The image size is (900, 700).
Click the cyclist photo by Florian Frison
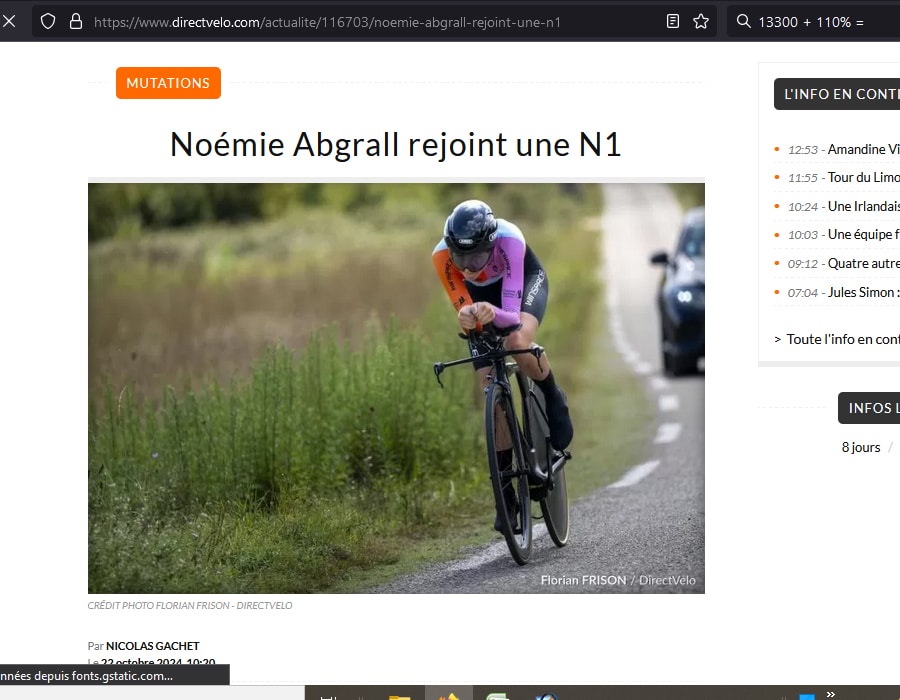396,385
